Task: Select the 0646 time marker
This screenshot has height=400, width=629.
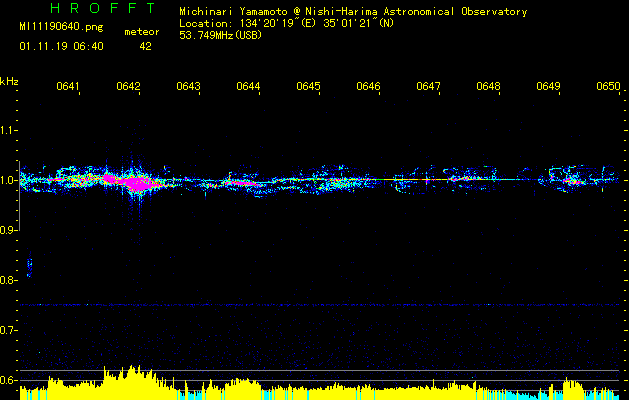Action: point(368,87)
